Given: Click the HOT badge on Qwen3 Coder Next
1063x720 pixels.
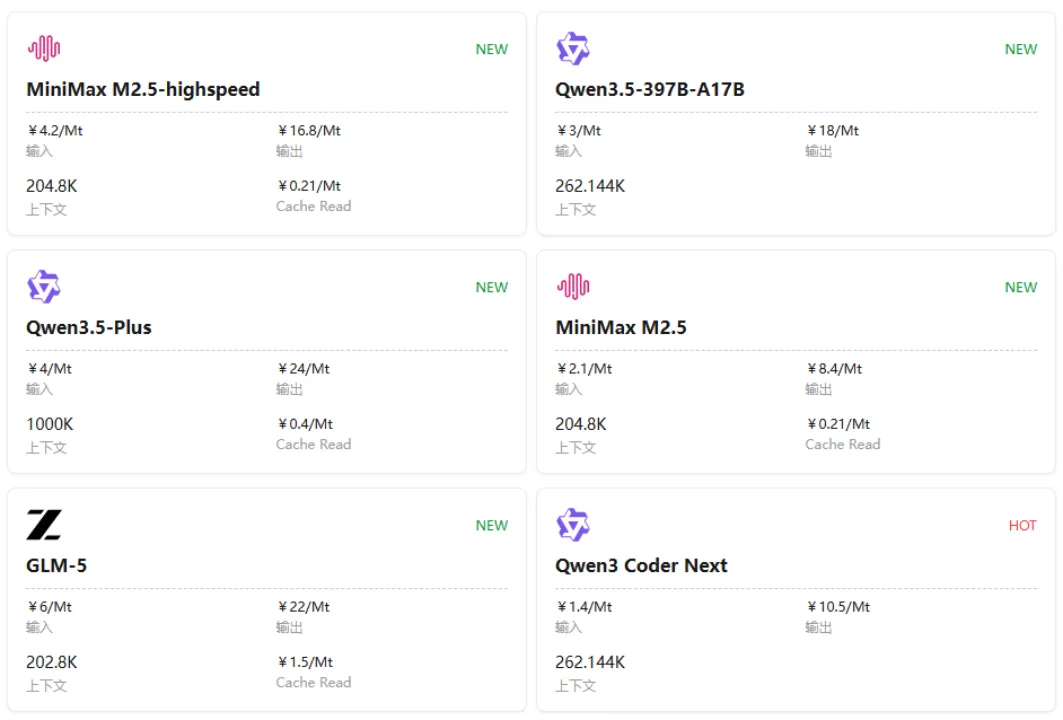Looking at the screenshot, I should click(1022, 525).
